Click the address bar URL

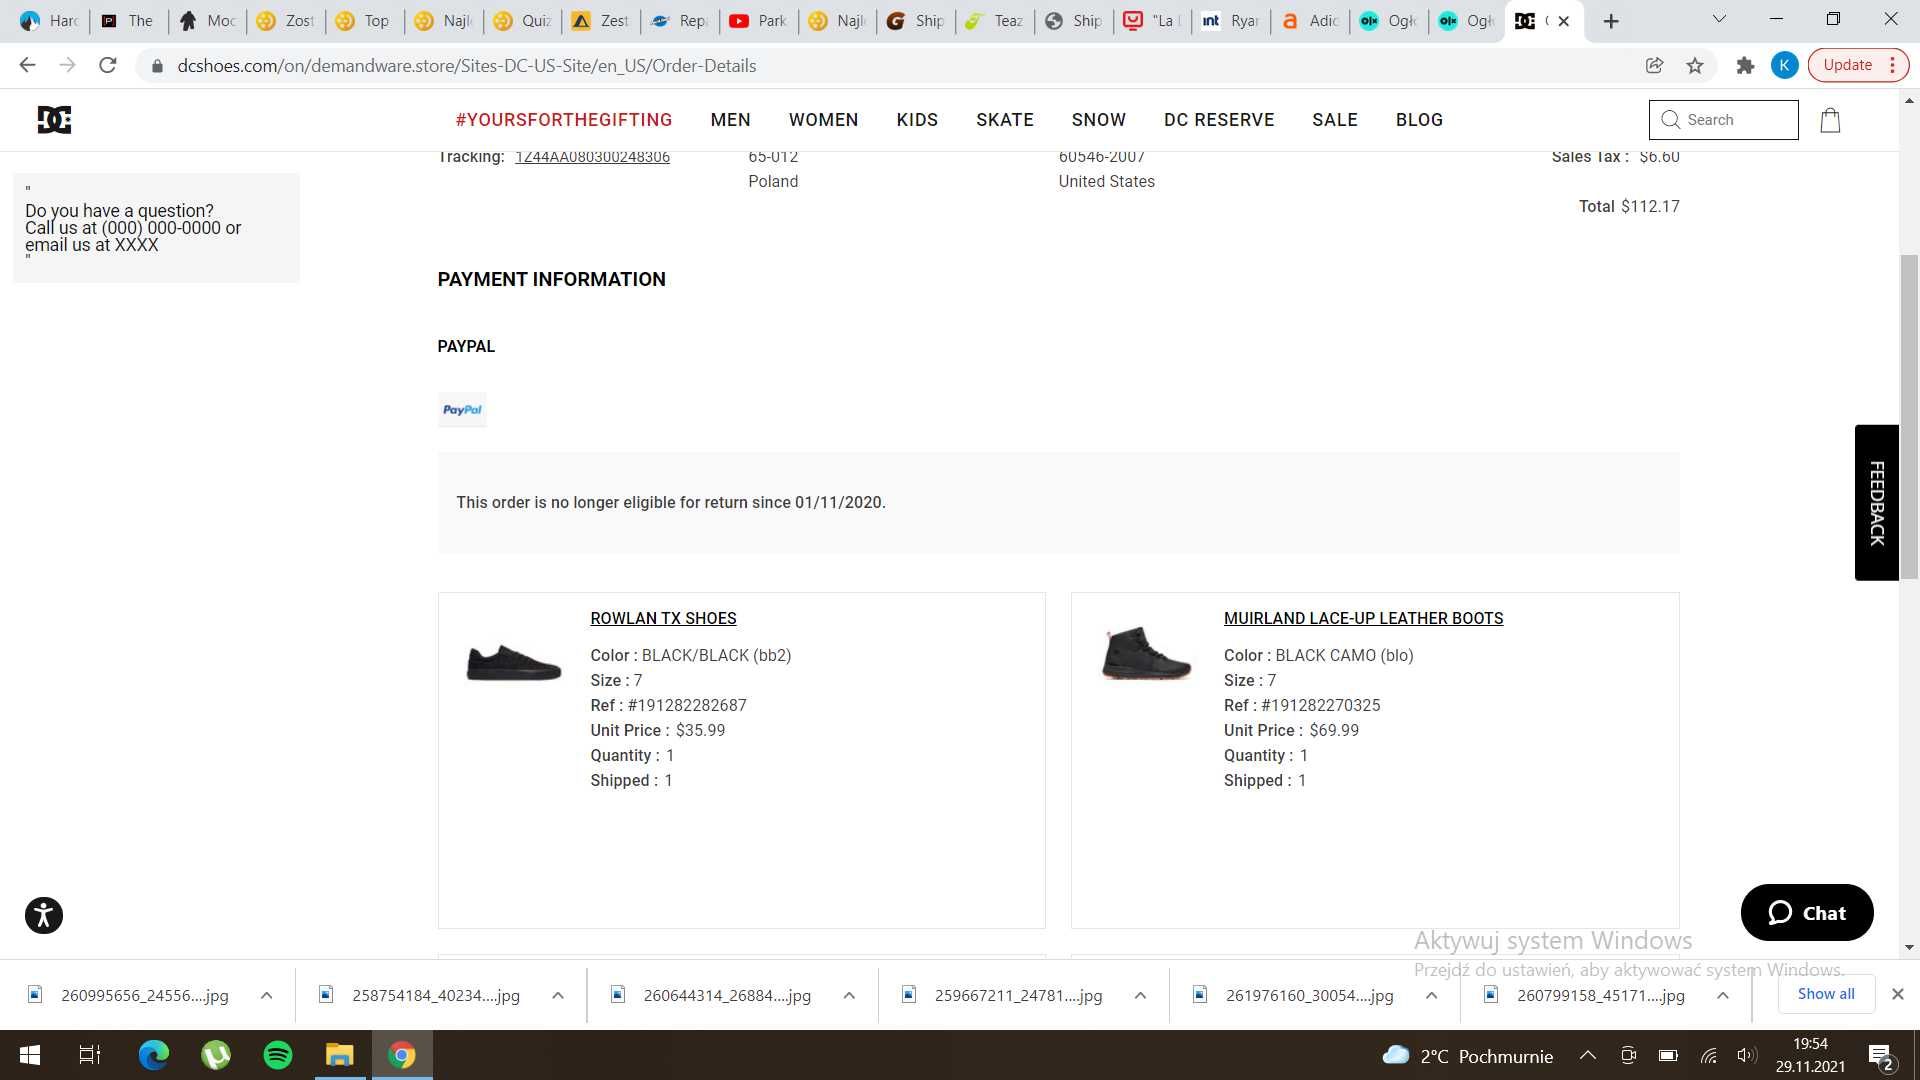[466, 66]
